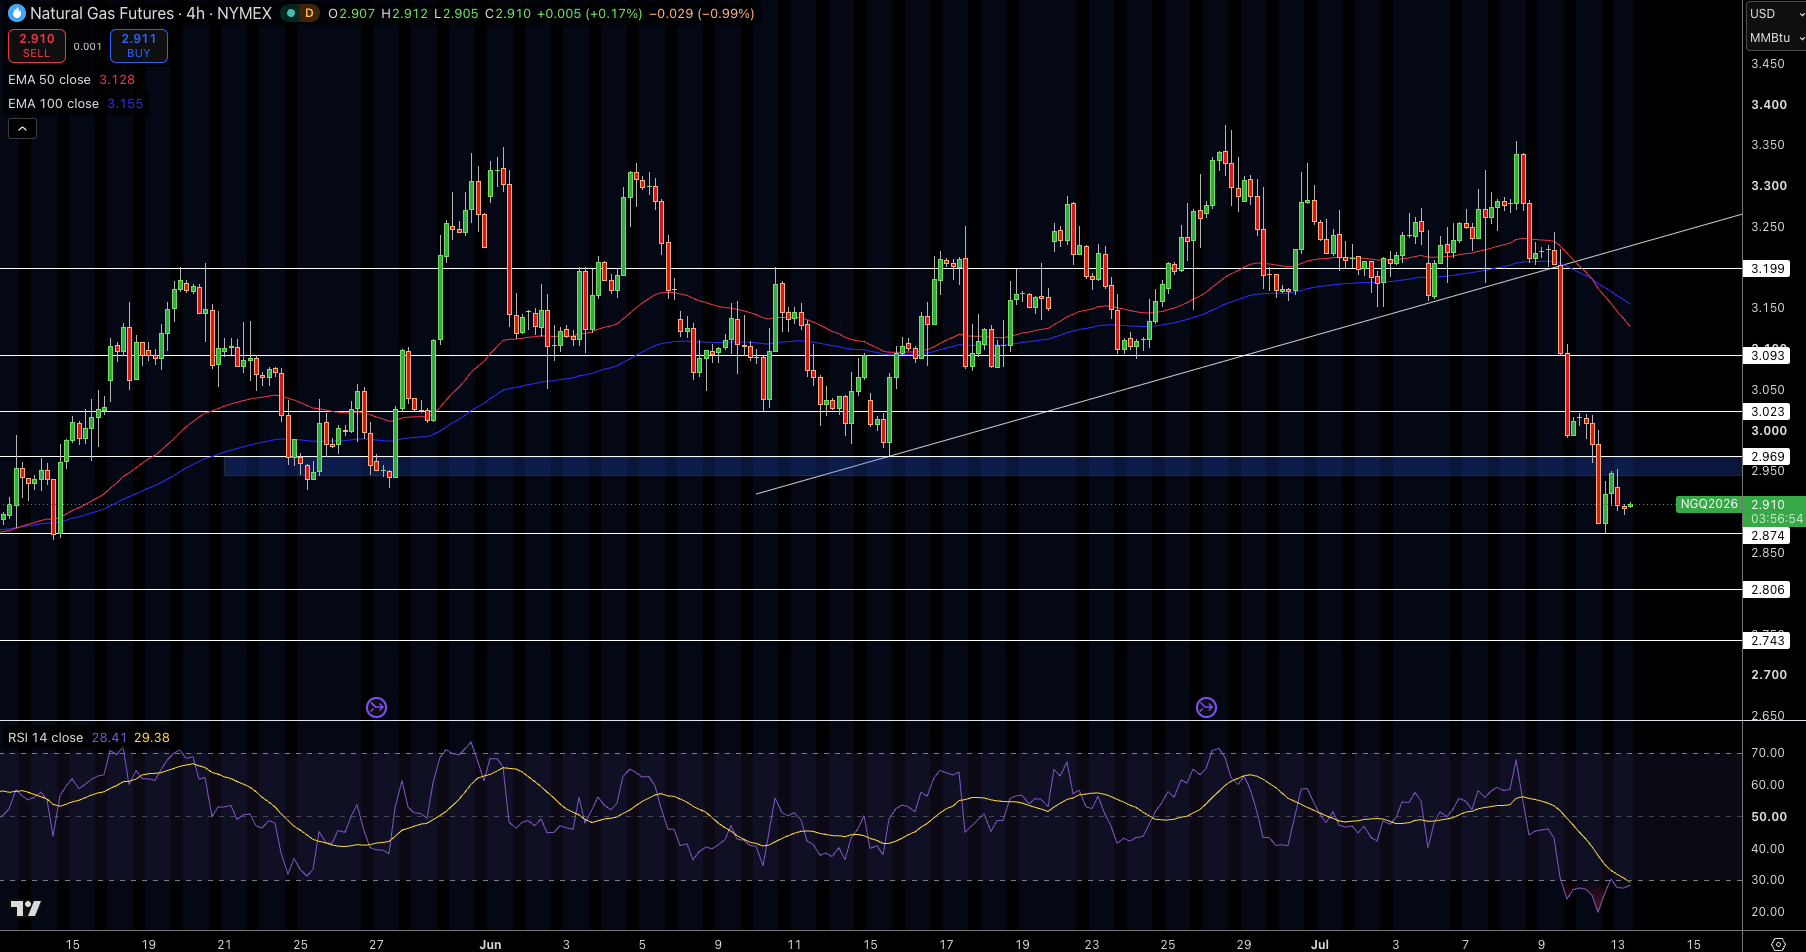Click the Jun label on time axis
The width and height of the screenshot is (1806, 952).
pyautogui.click(x=490, y=944)
